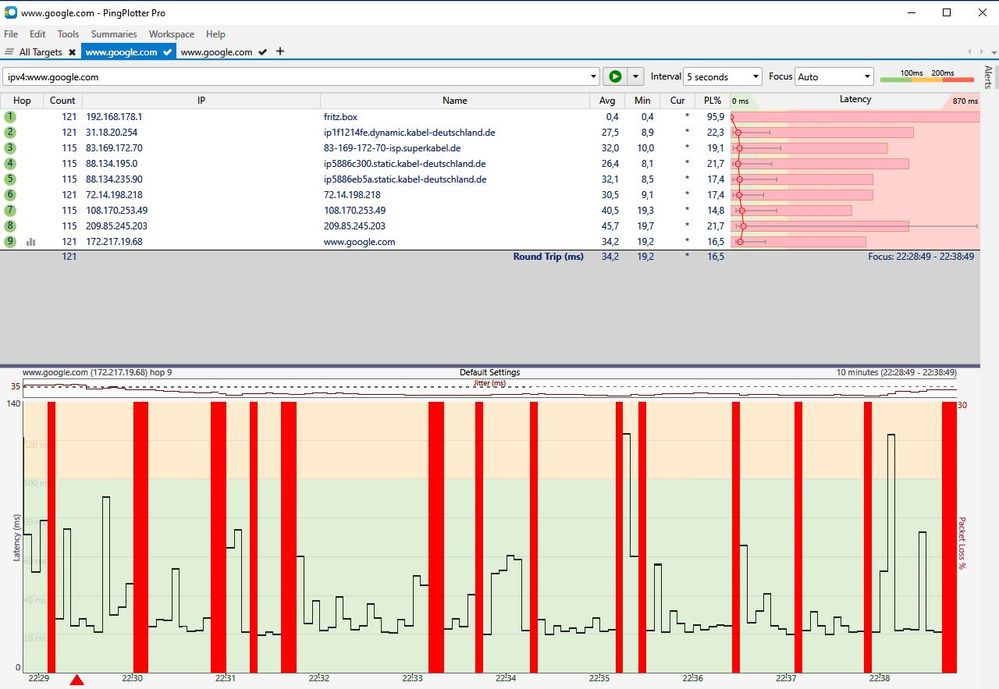The height and width of the screenshot is (689, 999).
Task: Click the Hop column header
Action: [x=22, y=100]
